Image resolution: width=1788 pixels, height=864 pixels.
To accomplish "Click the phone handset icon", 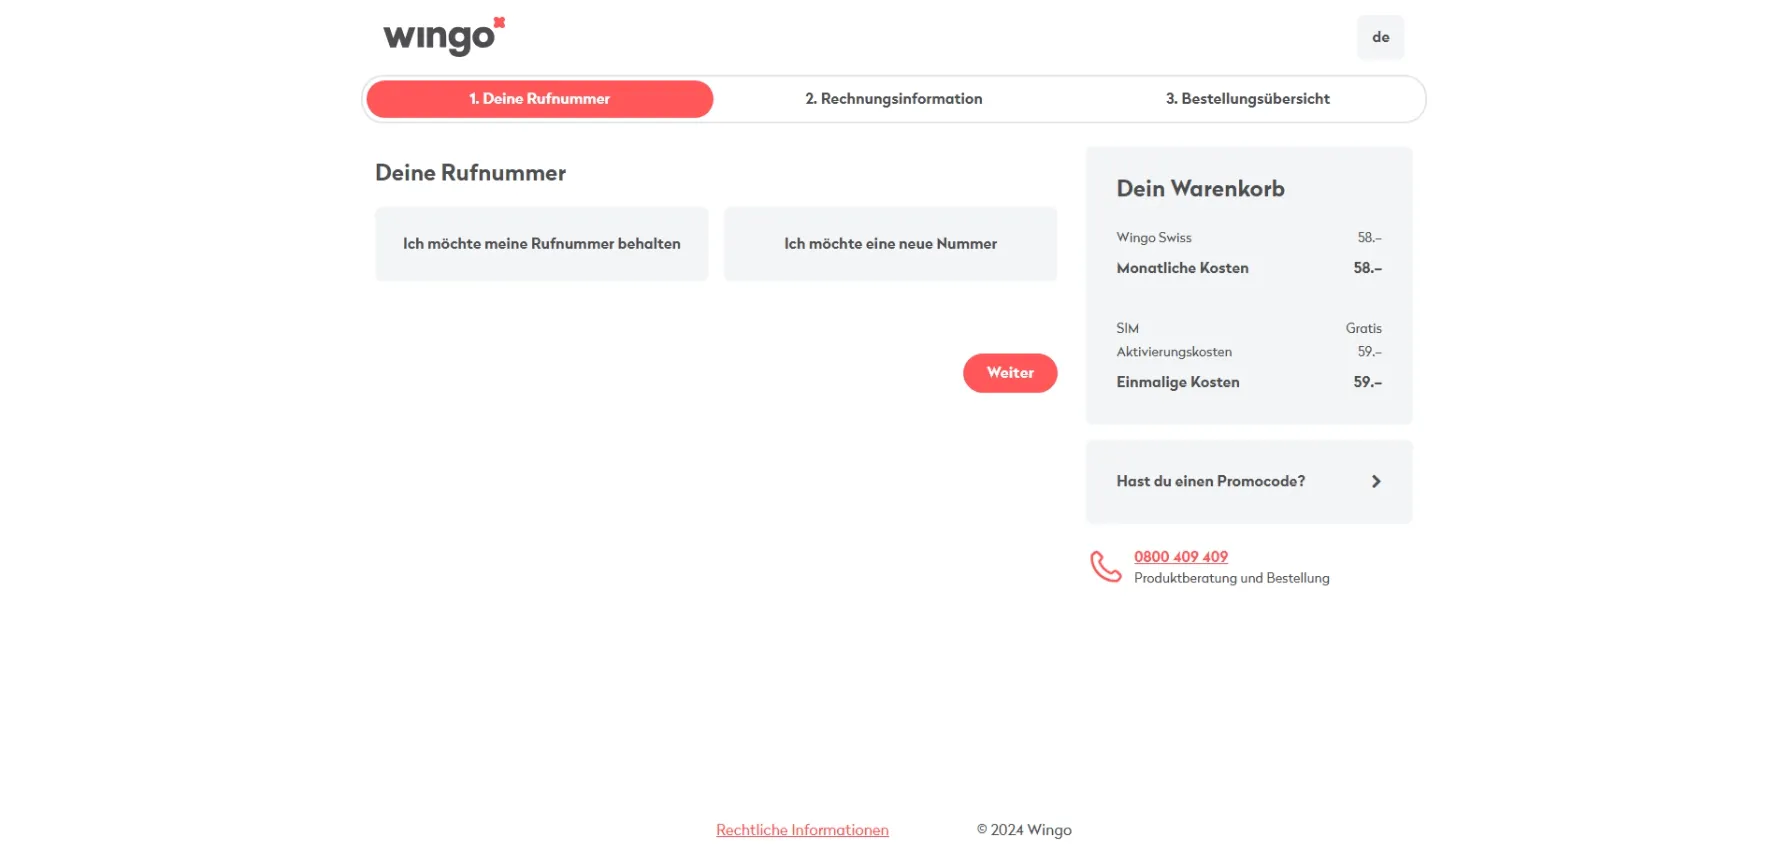I will (x=1105, y=567).
